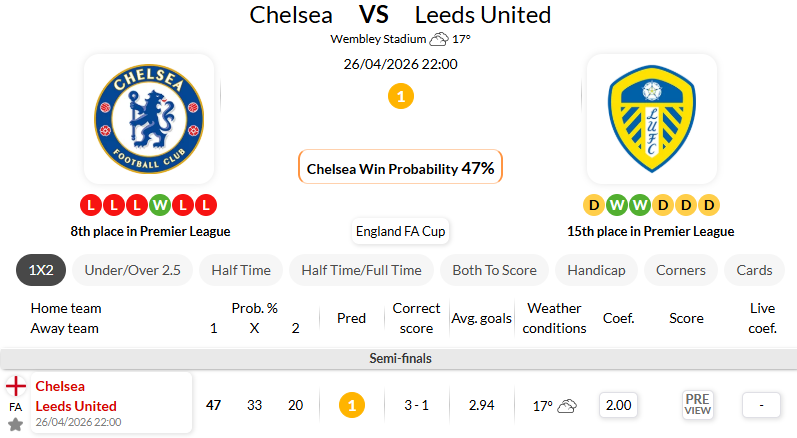The image size is (797, 438).
Task: Click the Chelsea club crest logo
Action: tap(149, 119)
